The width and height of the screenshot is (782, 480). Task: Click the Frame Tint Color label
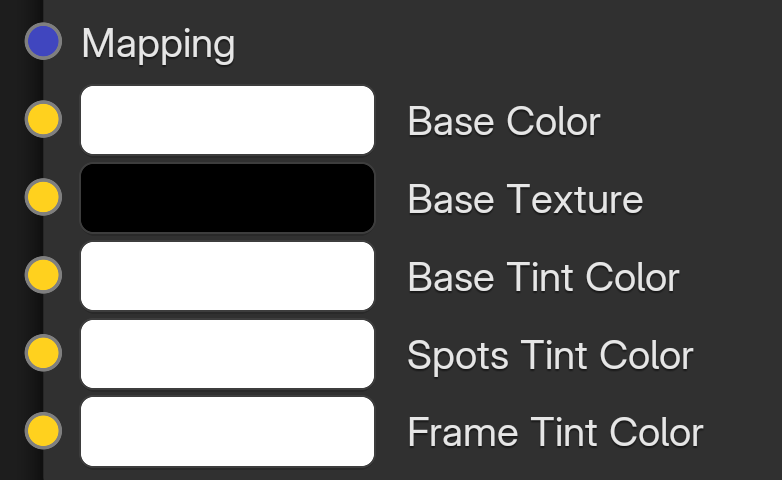pyautogui.click(x=555, y=433)
